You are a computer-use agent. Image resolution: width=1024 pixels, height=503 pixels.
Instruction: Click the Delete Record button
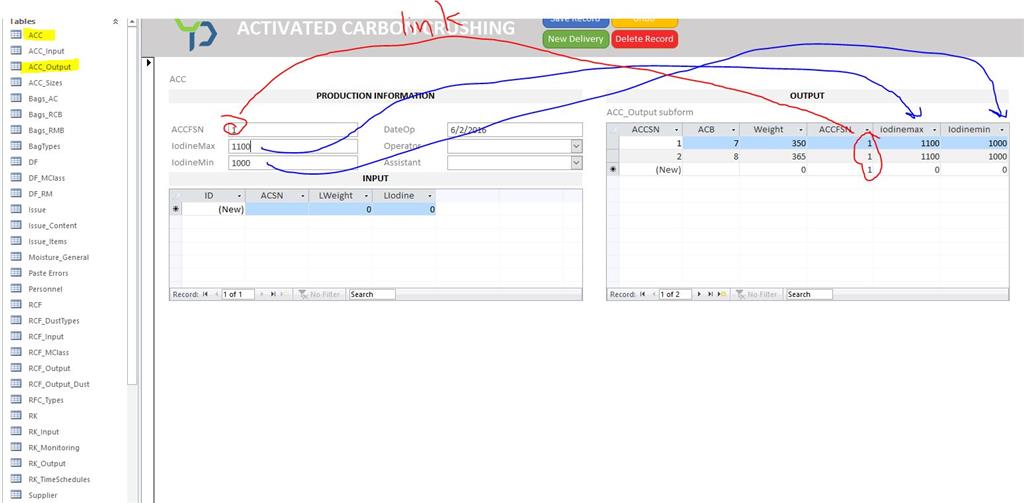point(644,39)
